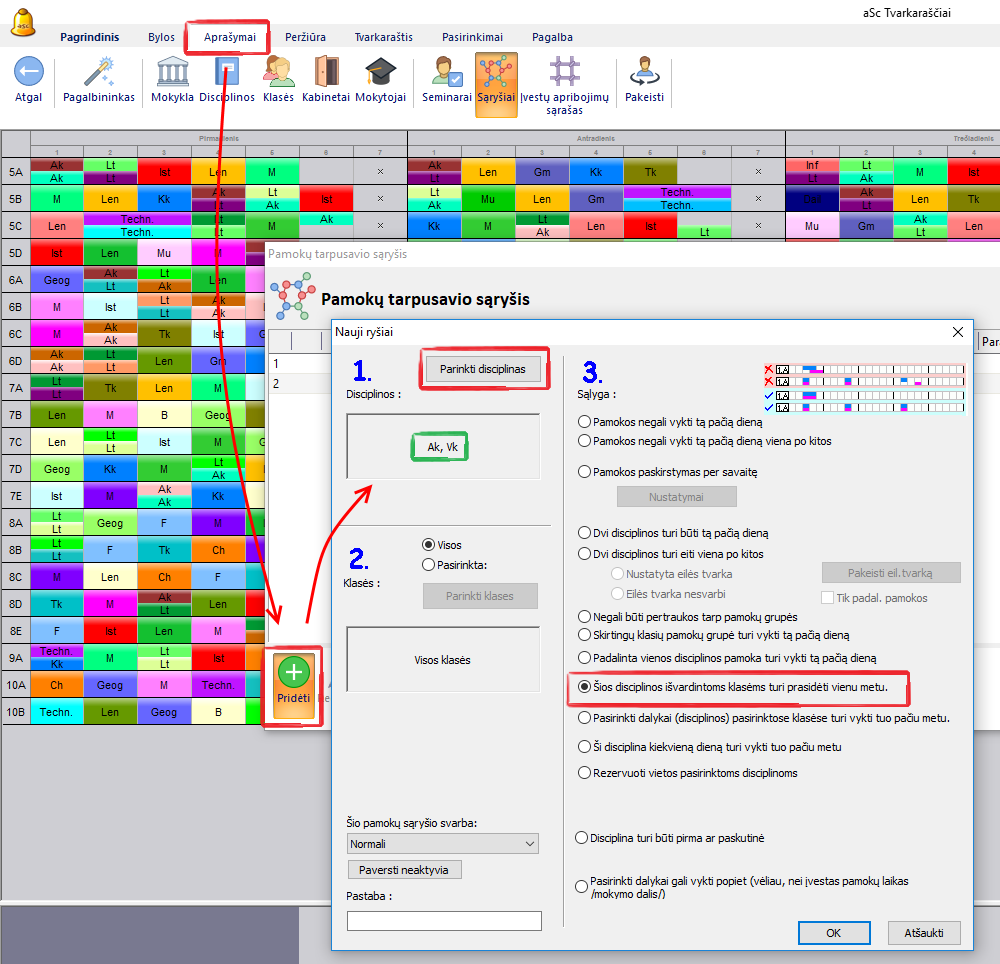Open the Mokykla school building icon
The width and height of the screenshot is (1000, 964).
tap(172, 73)
